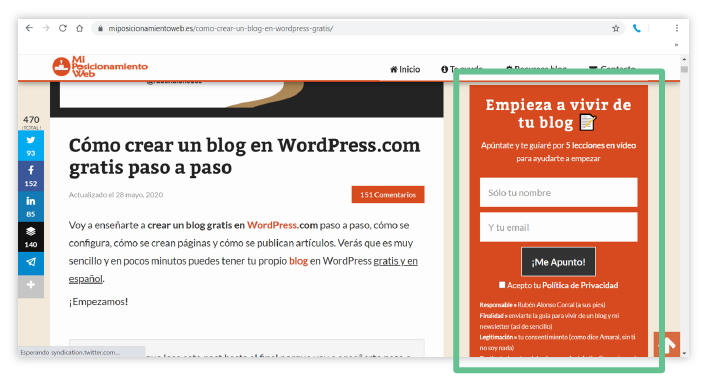Focus the Y tu email field
The width and height of the screenshot is (701, 379).
tap(558, 227)
